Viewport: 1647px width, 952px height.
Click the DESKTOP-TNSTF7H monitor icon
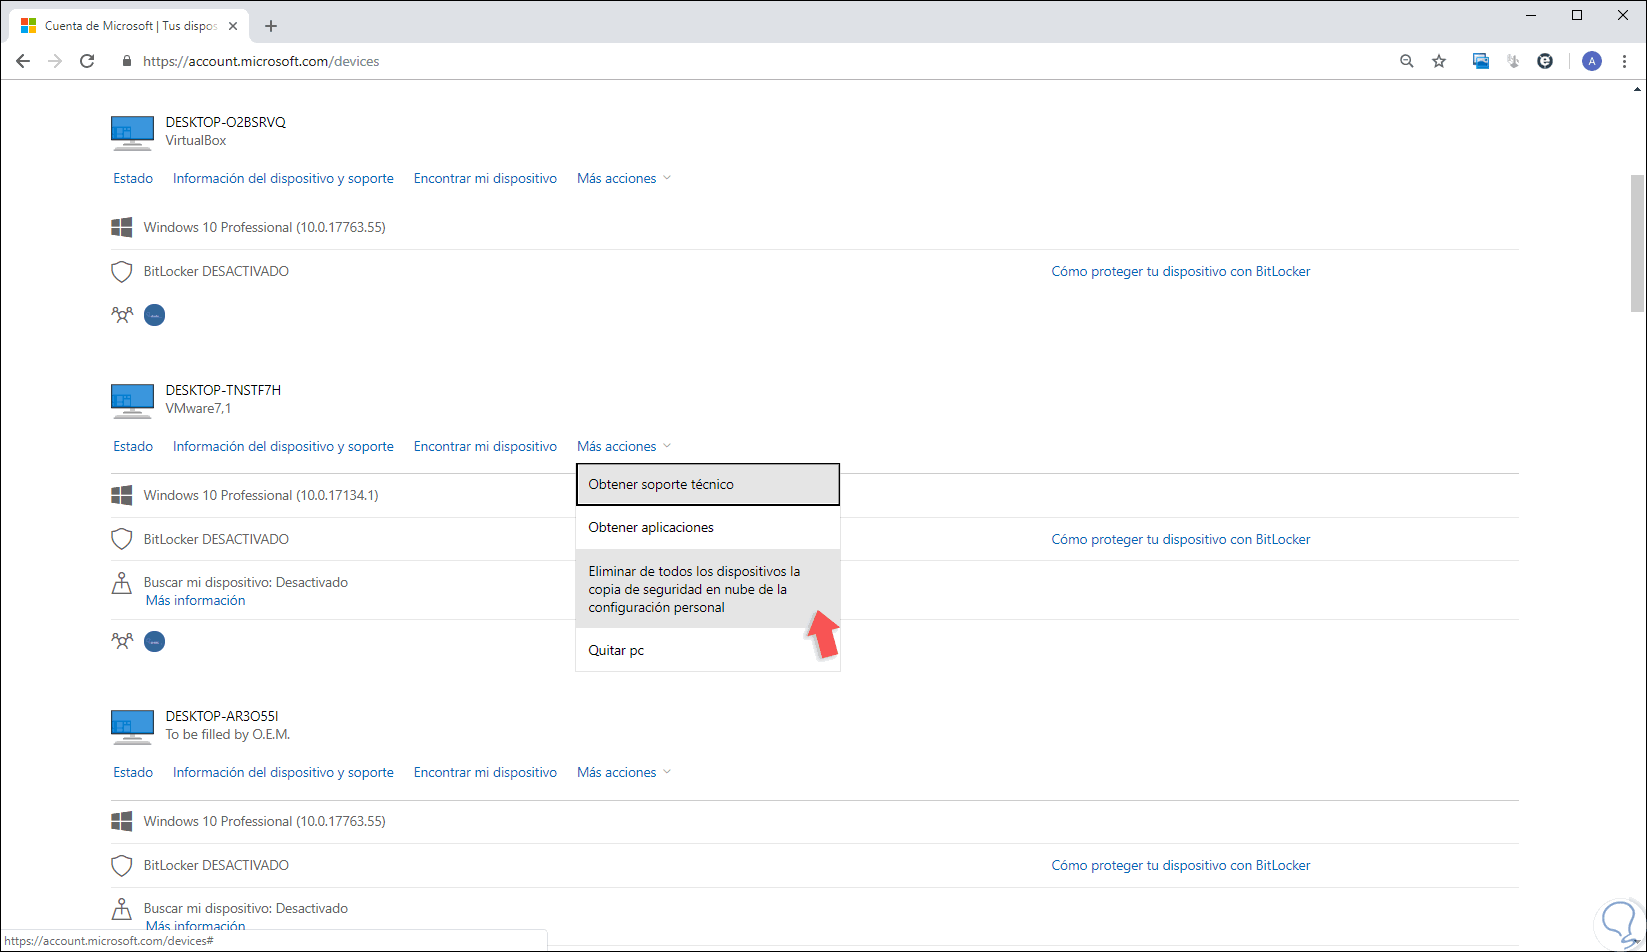coord(132,400)
